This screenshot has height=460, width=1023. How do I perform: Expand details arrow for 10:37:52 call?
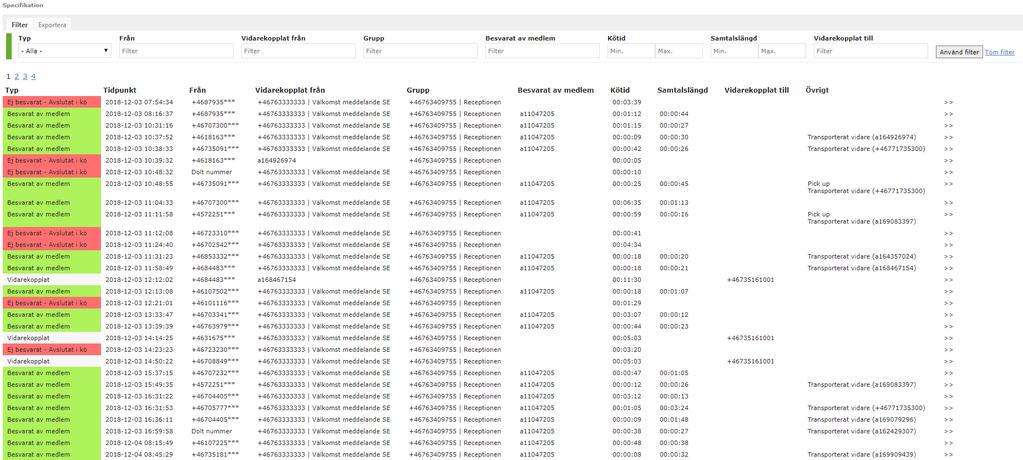(948, 137)
